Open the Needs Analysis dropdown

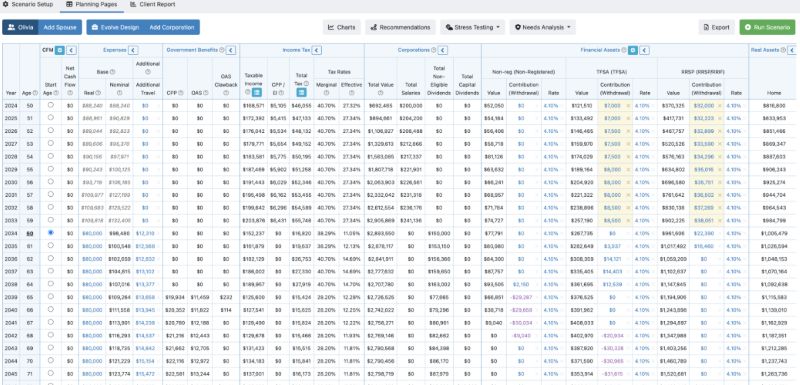click(x=542, y=27)
